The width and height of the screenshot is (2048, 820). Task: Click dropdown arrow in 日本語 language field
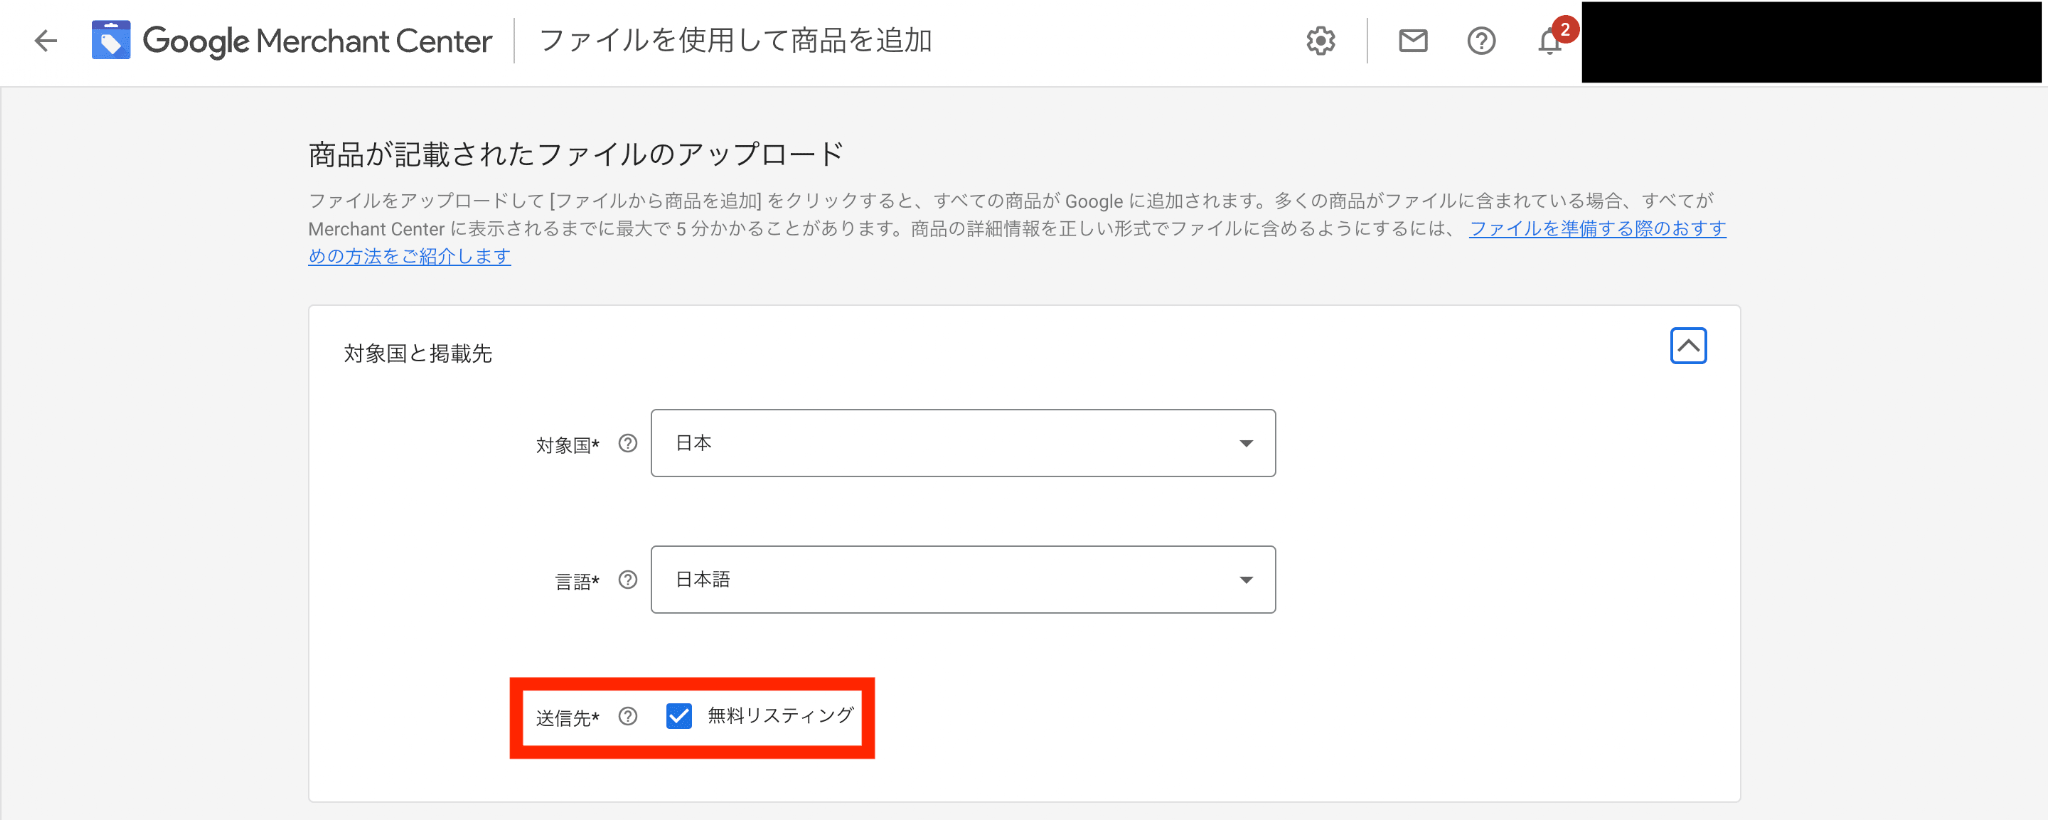pos(1246,580)
